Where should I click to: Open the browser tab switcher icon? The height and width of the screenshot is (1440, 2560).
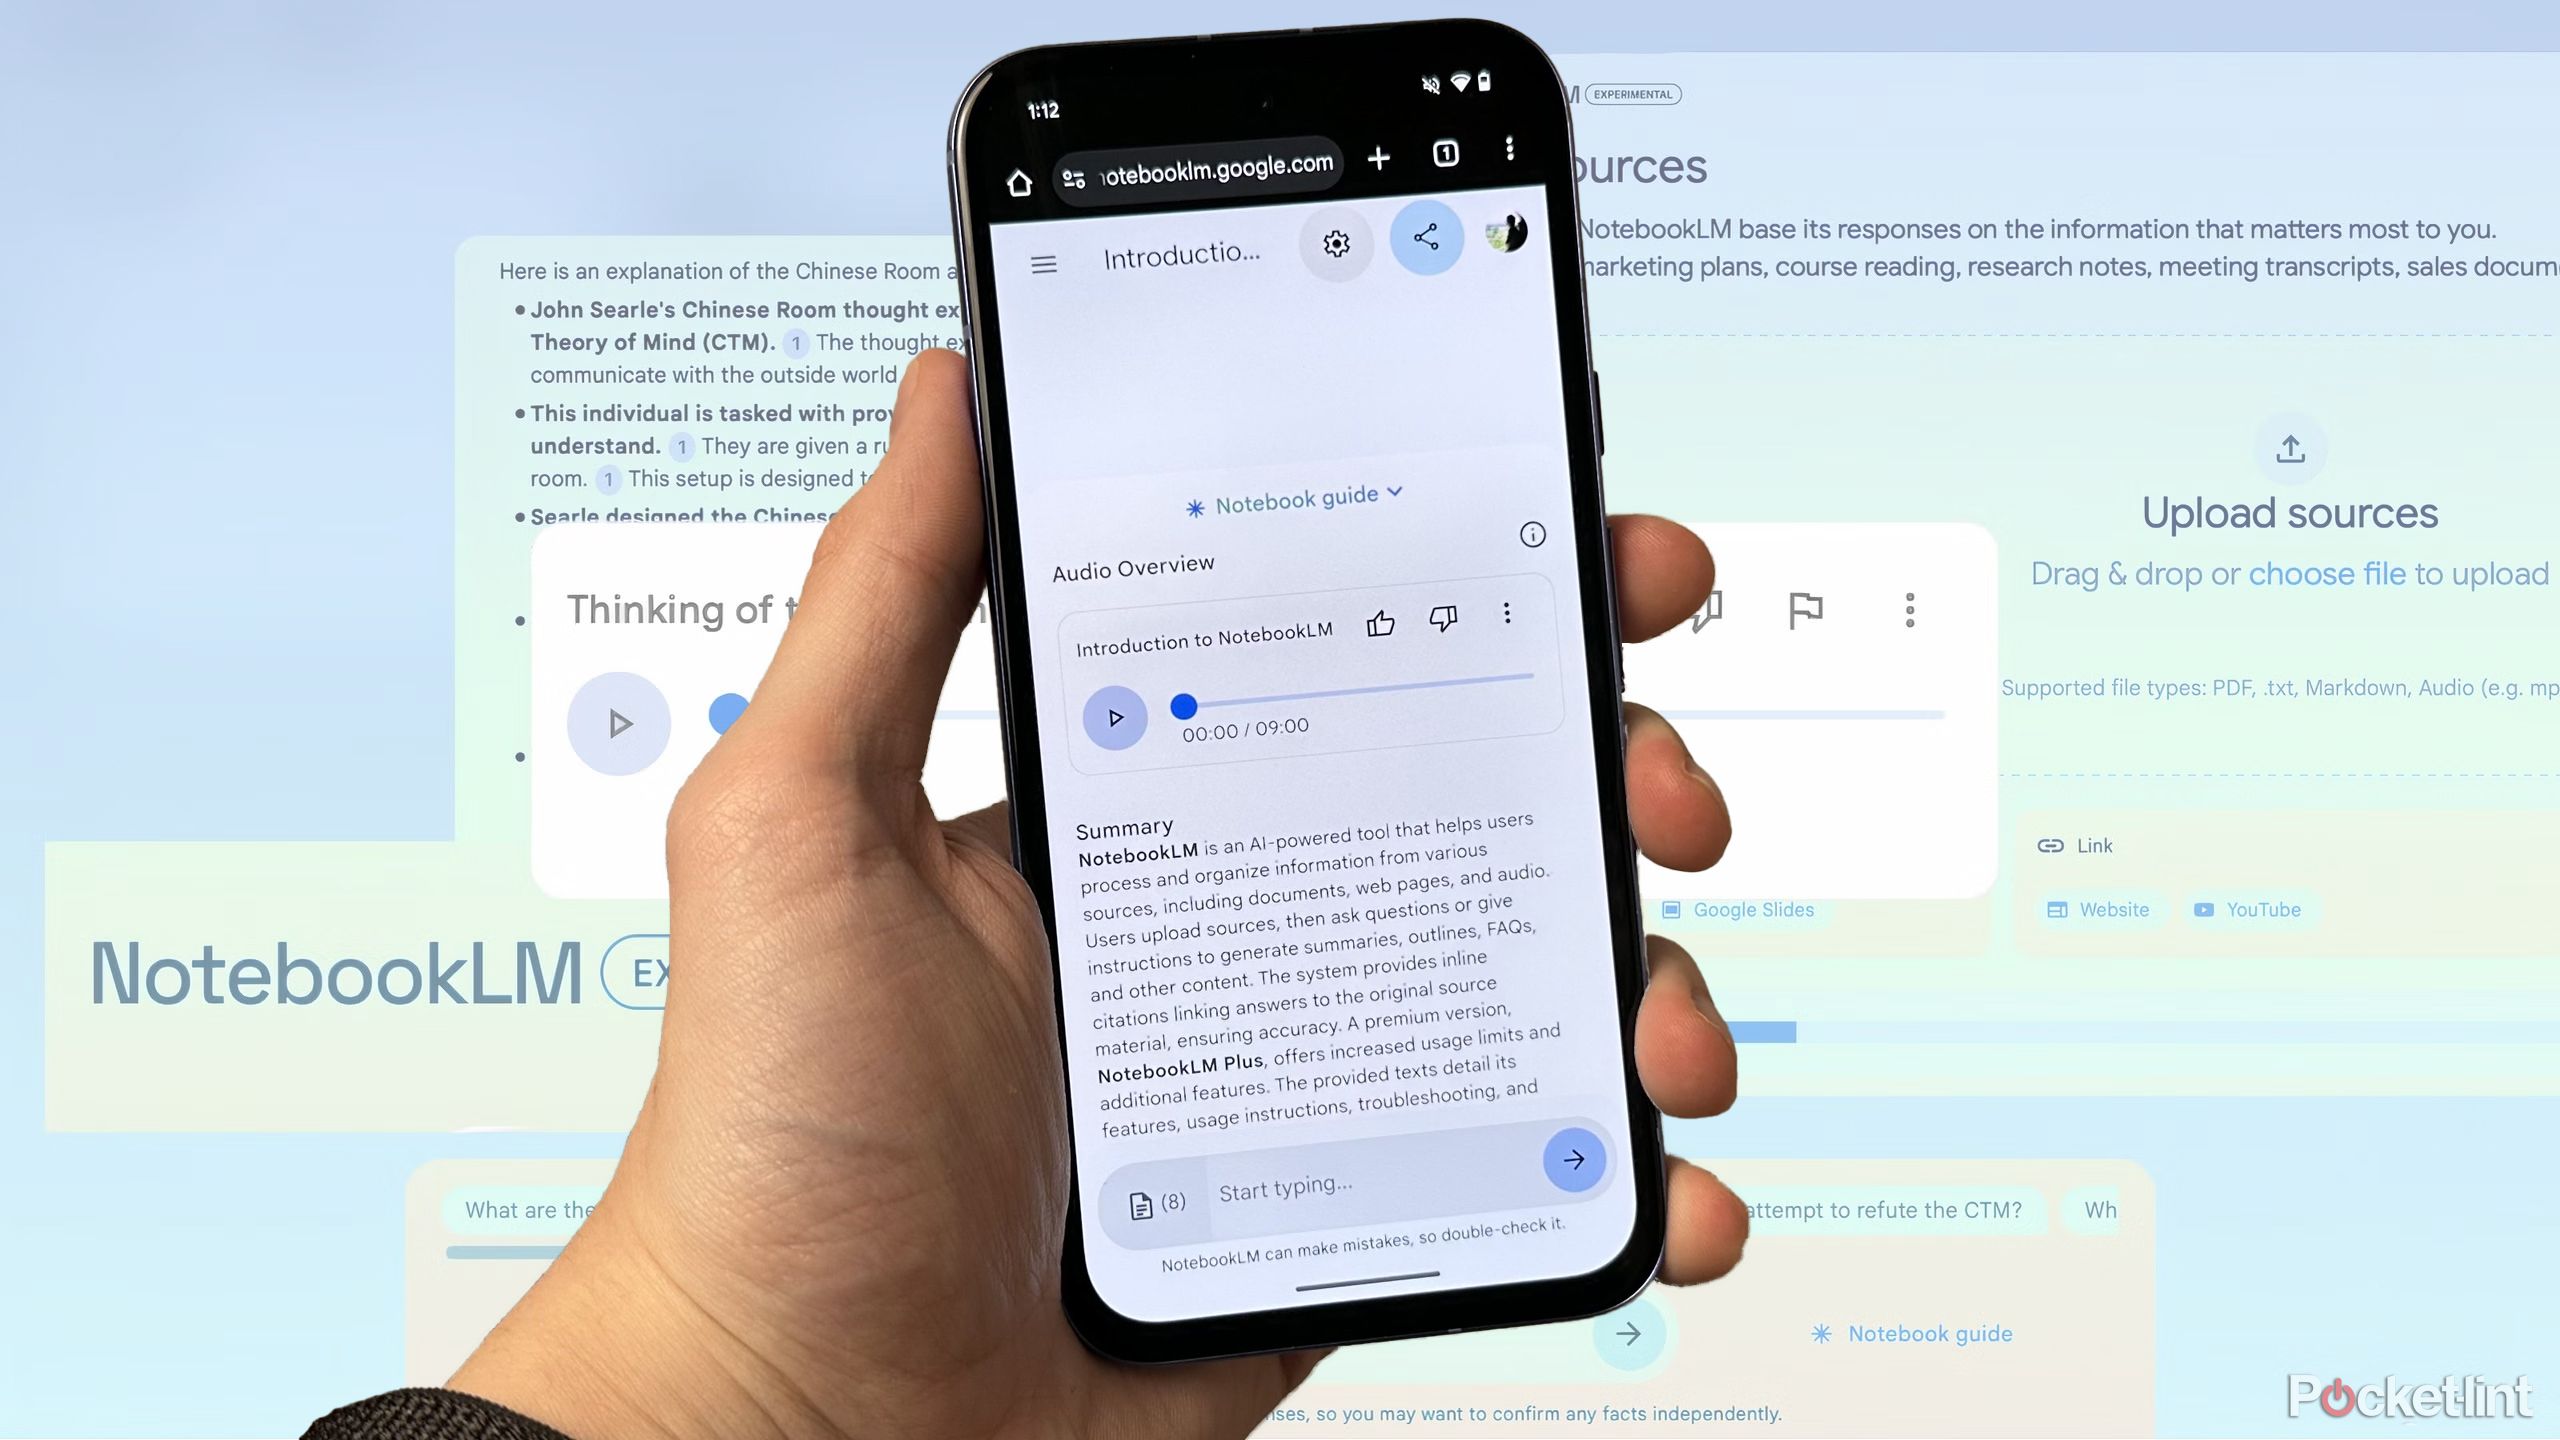click(x=1445, y=155)
